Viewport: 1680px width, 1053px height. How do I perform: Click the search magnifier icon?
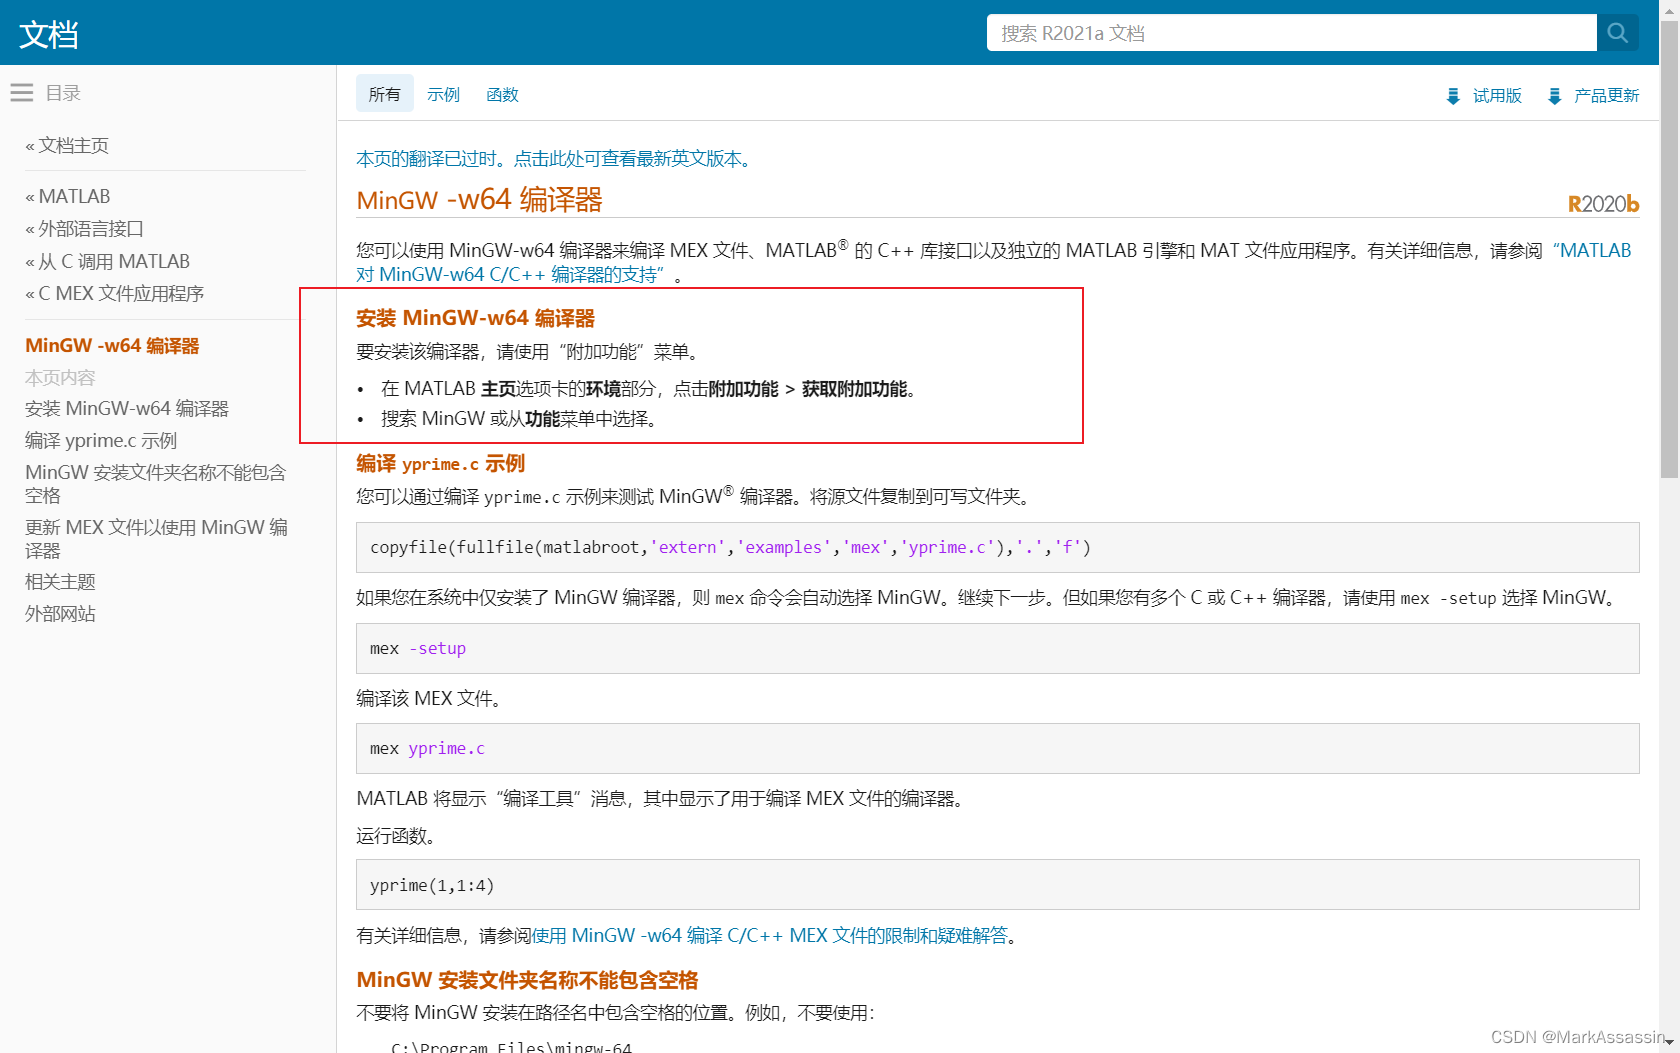[x=1617, y=32]
